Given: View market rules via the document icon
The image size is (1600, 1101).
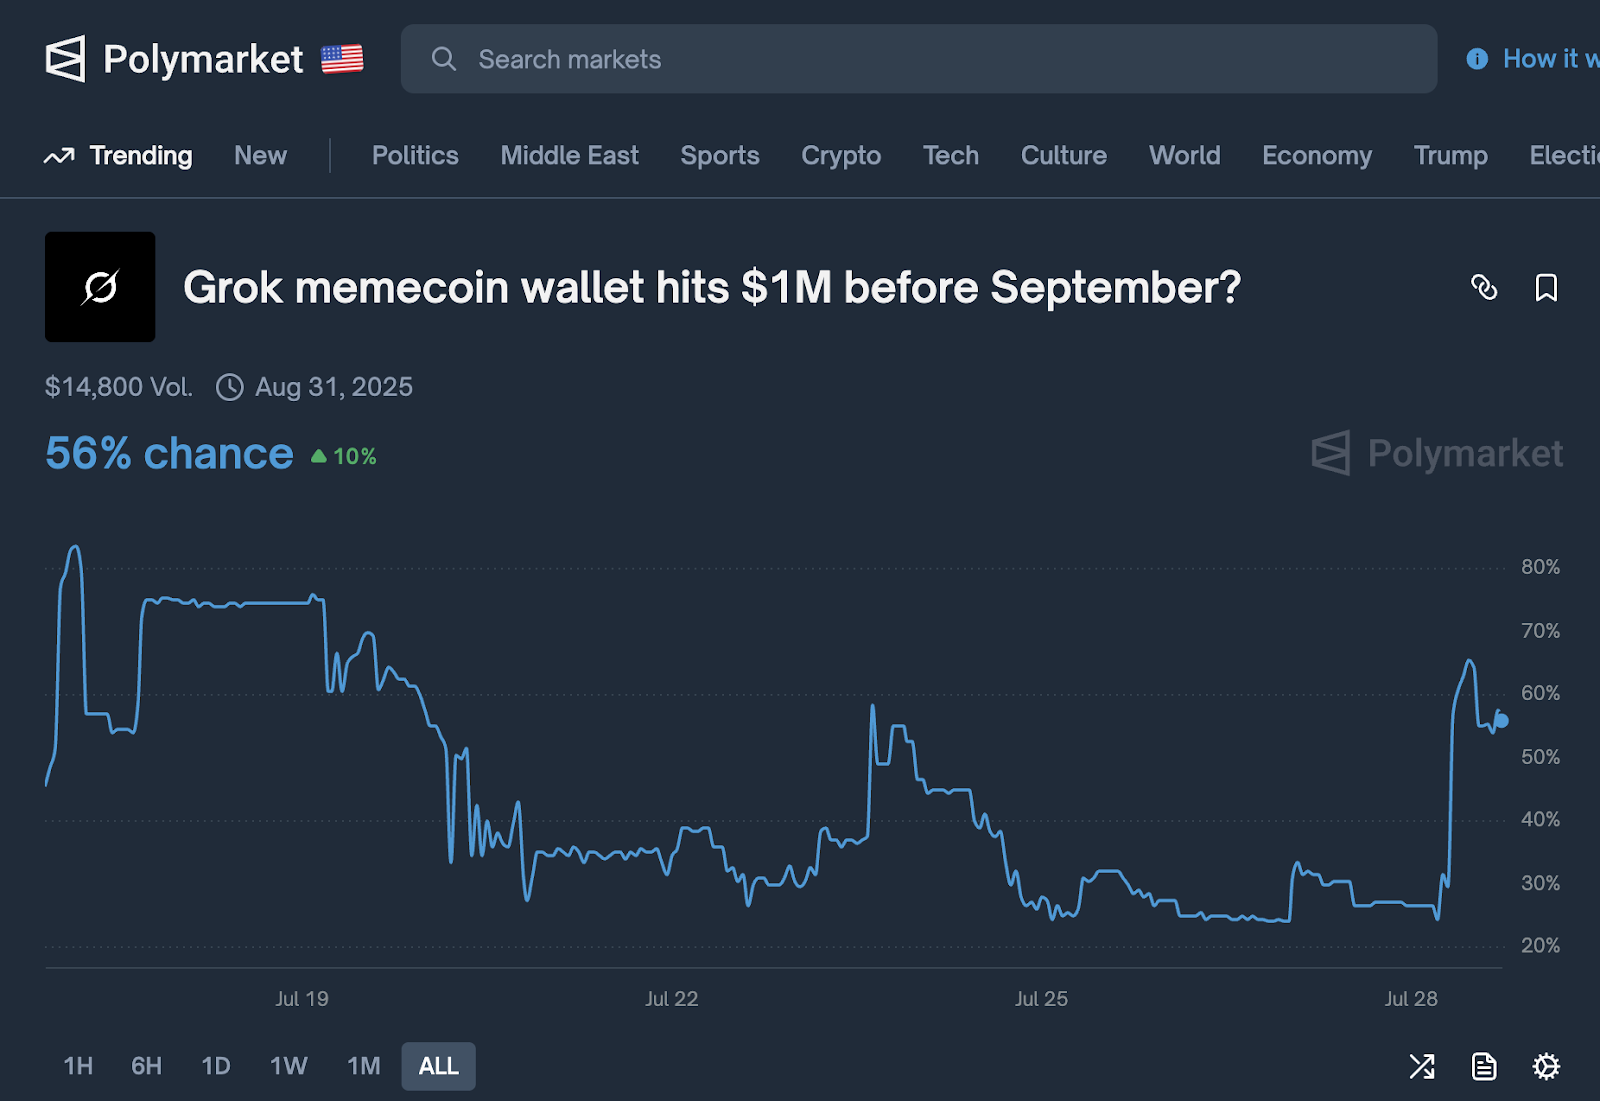Looking at the screenshot, I should (x=1484, y=1066).
